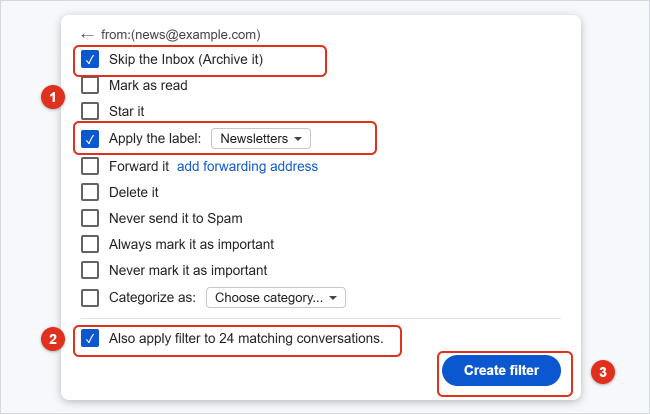Tick the Star it checkbox
This screenshot has height=414, width=650.
(90, 111)
